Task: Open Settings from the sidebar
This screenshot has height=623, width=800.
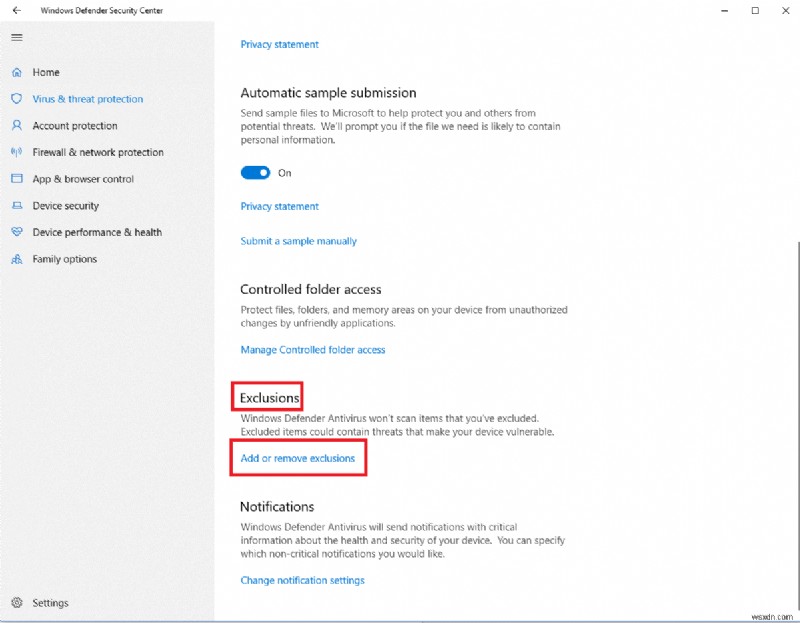Action: 50,603
